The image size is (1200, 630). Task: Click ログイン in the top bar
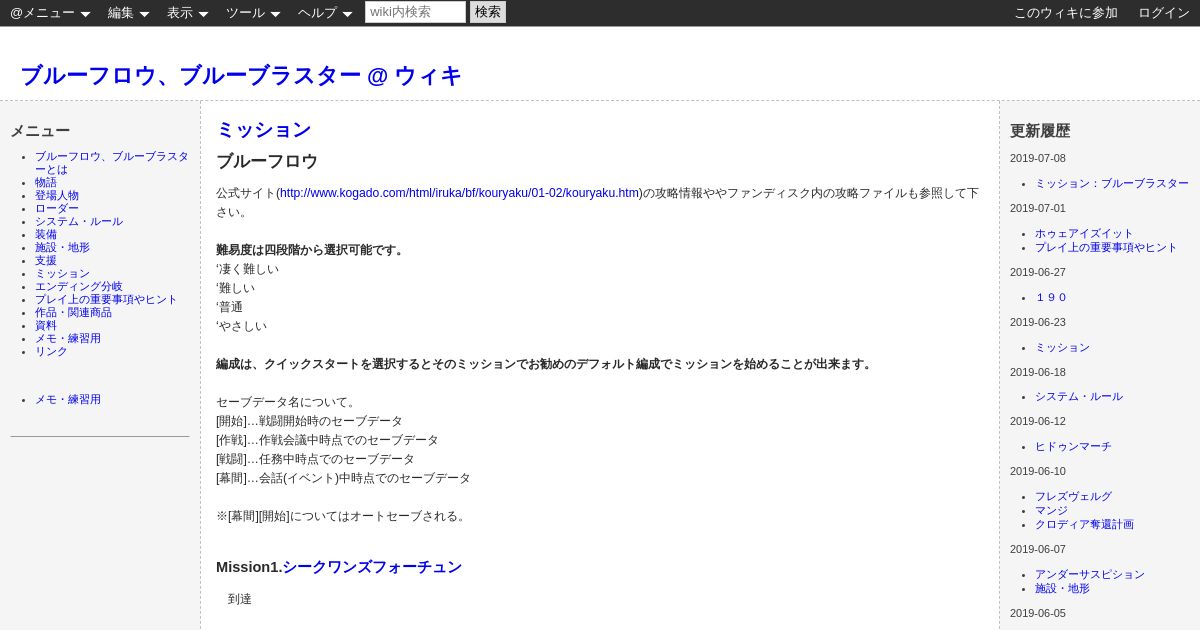tap(1164, 13)
